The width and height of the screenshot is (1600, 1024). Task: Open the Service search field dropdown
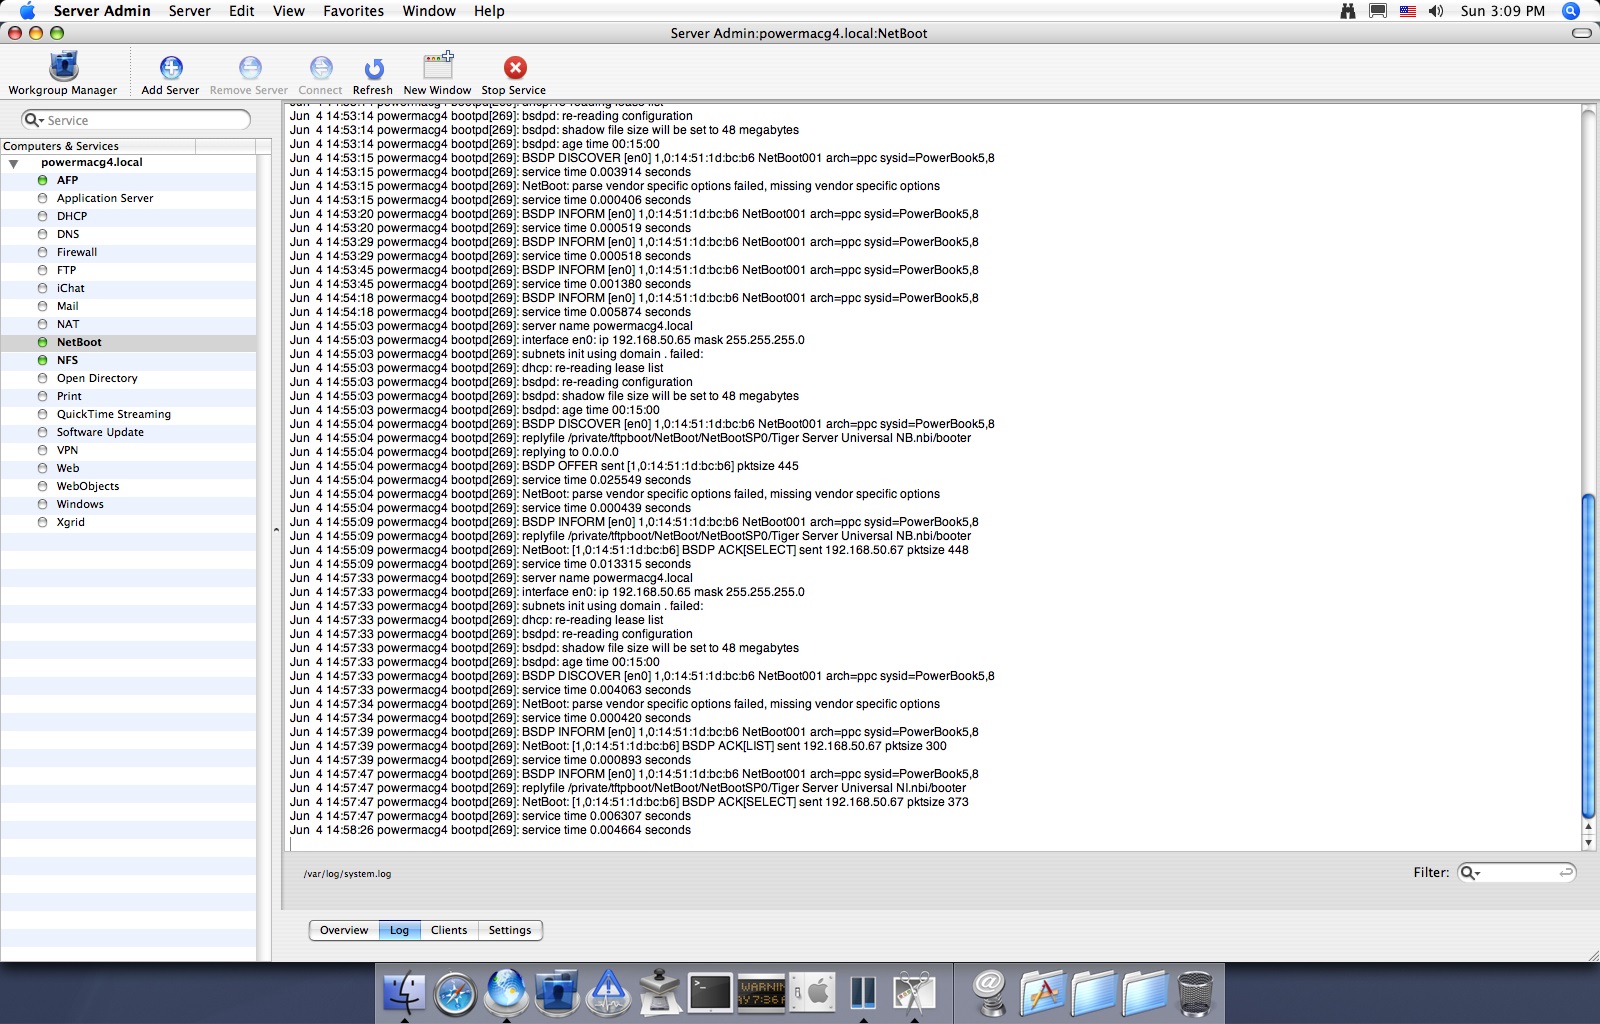[x=33, y=120]
